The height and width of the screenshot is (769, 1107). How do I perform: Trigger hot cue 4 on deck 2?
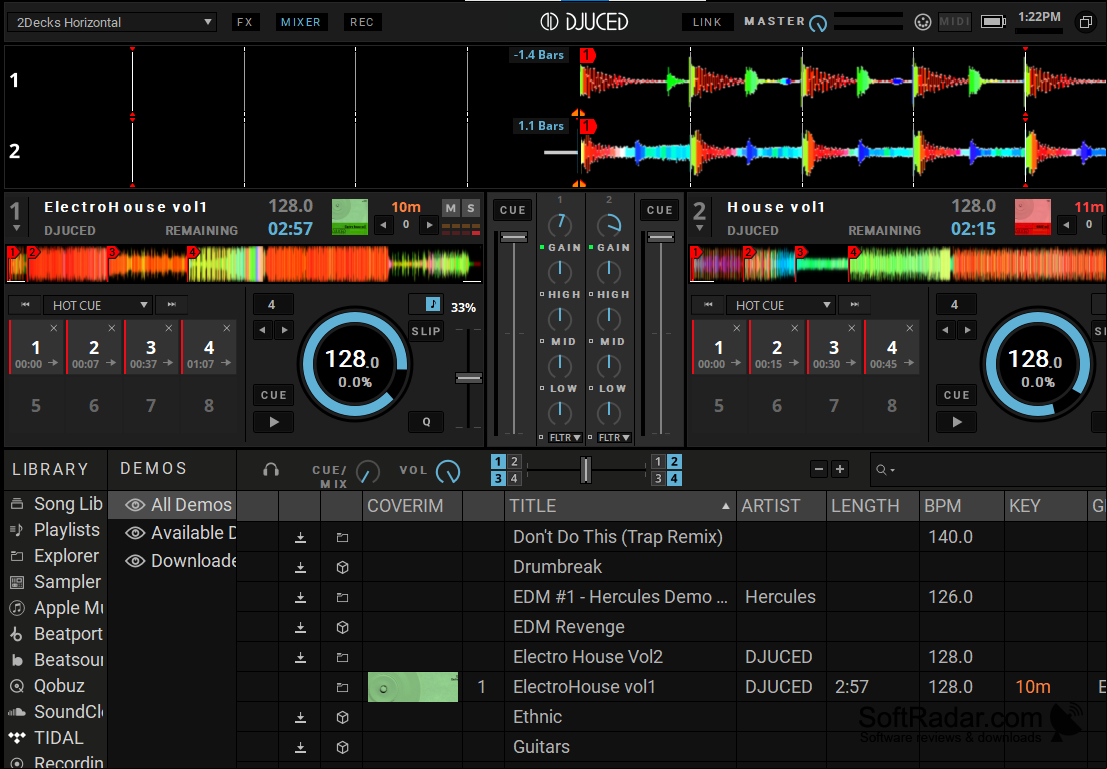[x=892, y=347]
